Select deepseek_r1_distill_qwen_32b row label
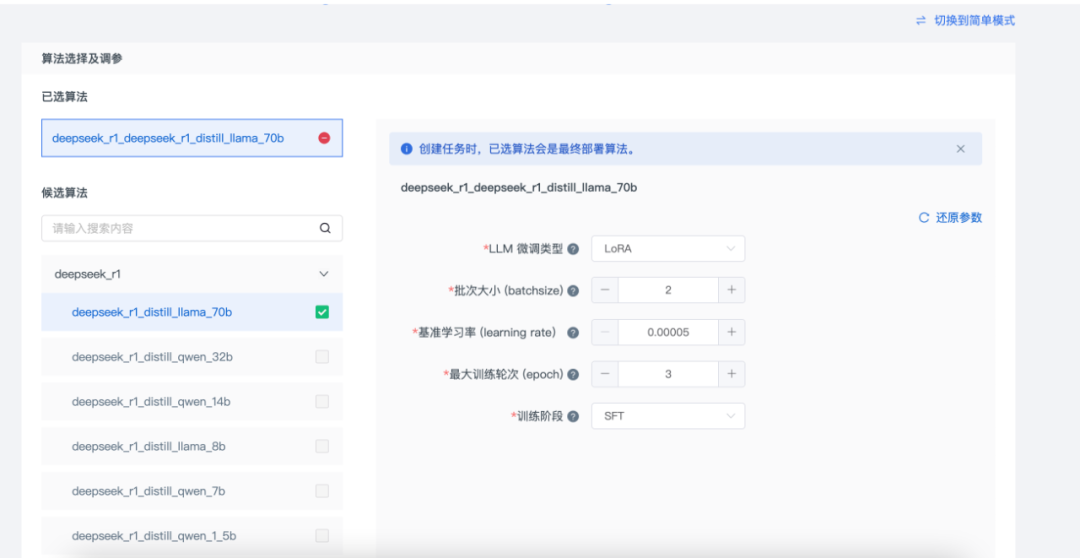This screenshot has height=558, width=1080. [x=152, y=357]
